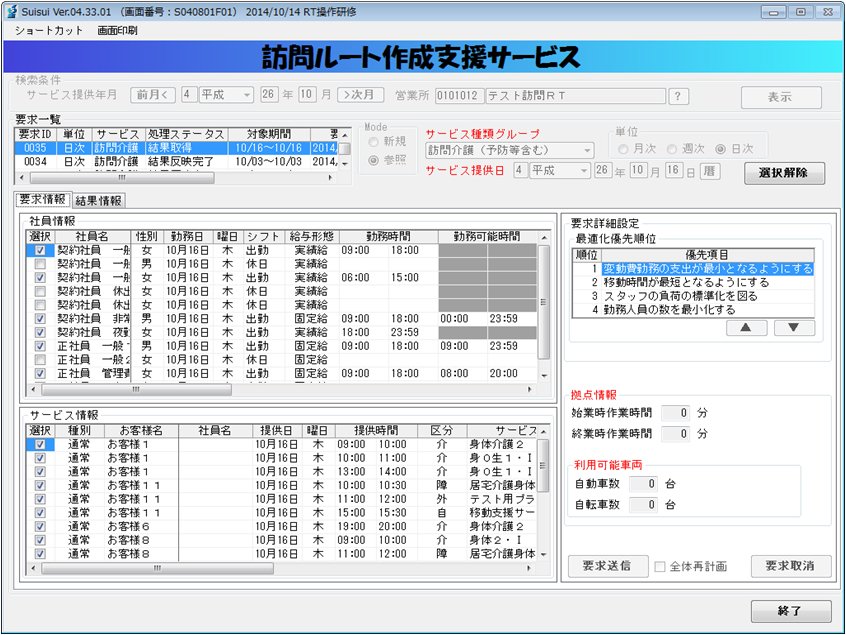Click the ? office lookup button
846x635 pixels.
[678, 96]
